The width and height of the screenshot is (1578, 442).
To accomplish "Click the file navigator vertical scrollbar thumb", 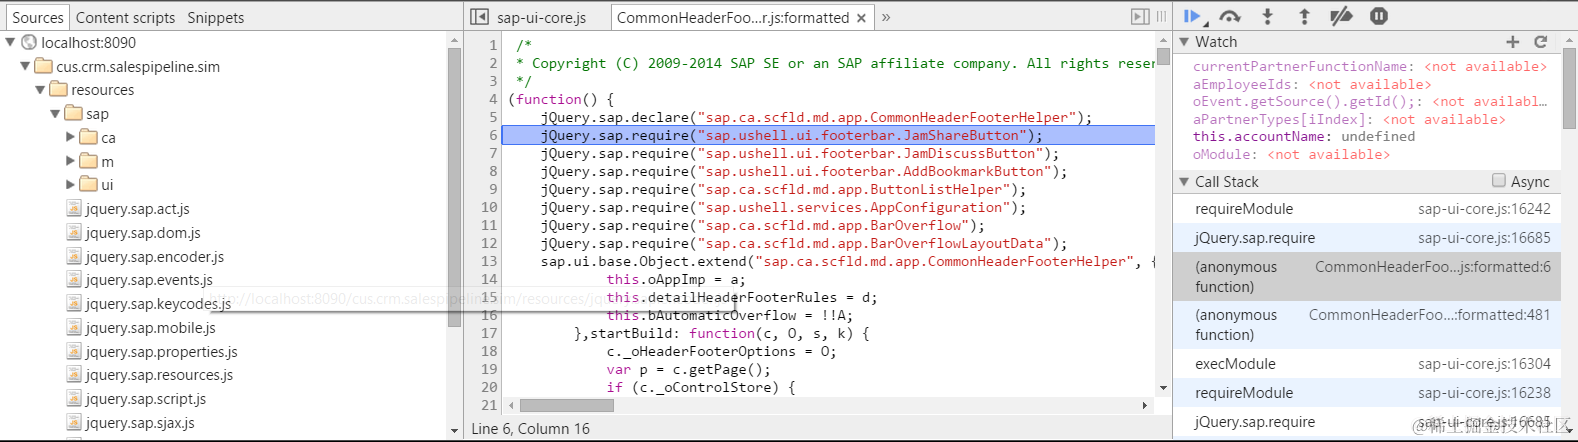I will point(454,187).
